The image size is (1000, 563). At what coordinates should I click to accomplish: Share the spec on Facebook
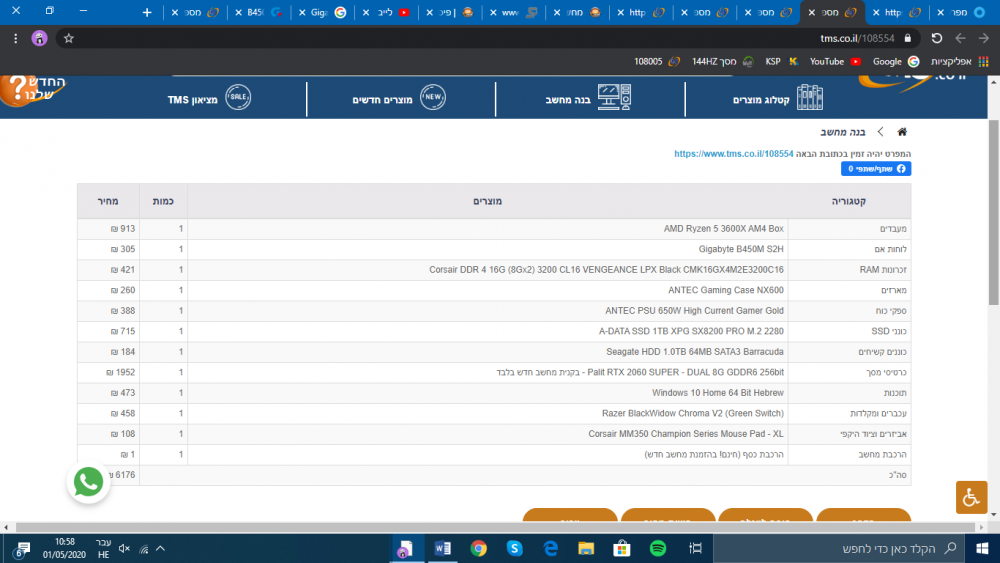876,169
